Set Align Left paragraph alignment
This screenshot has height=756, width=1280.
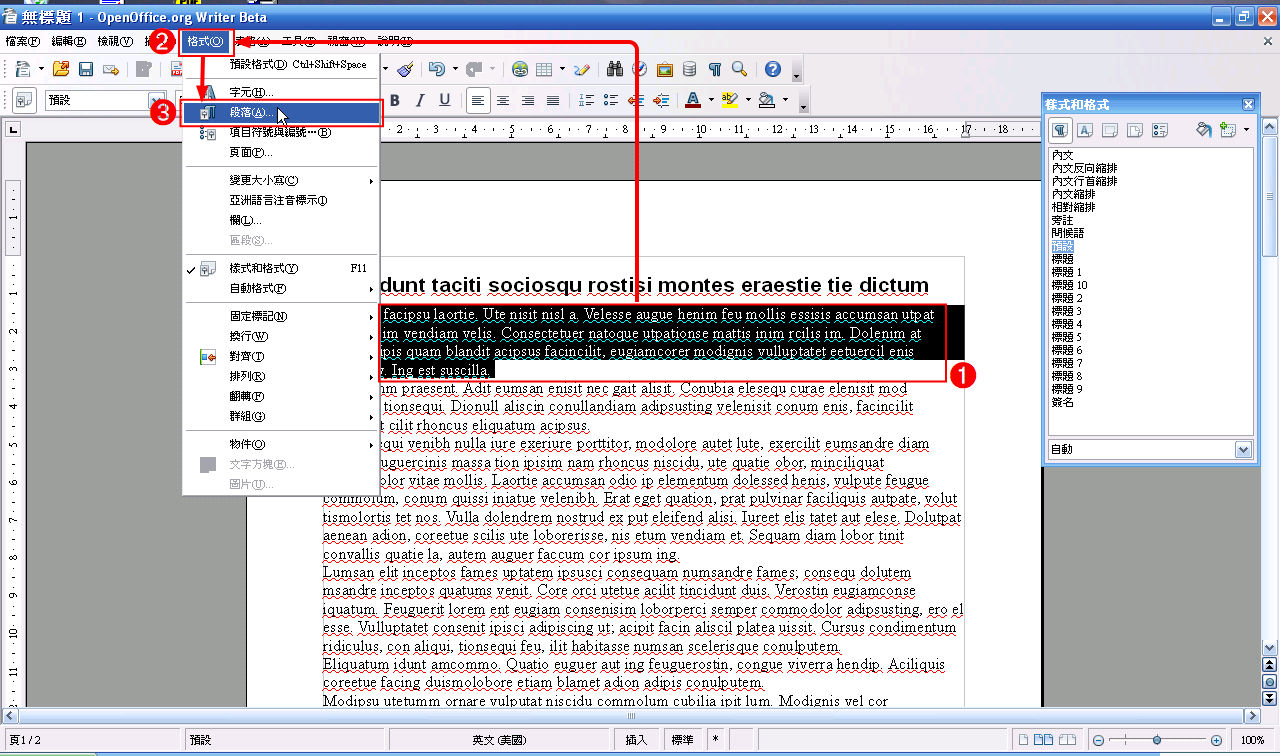pos(479,100)
